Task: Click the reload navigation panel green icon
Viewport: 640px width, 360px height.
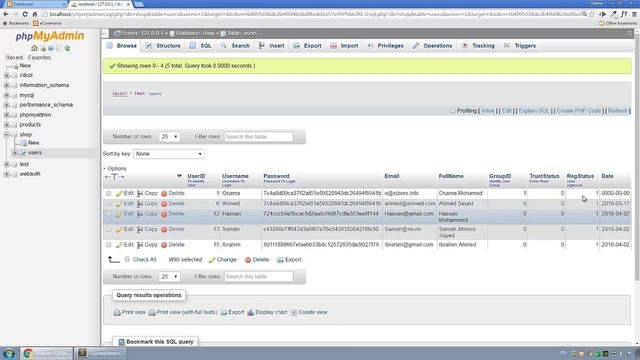Action: (67, 48)
